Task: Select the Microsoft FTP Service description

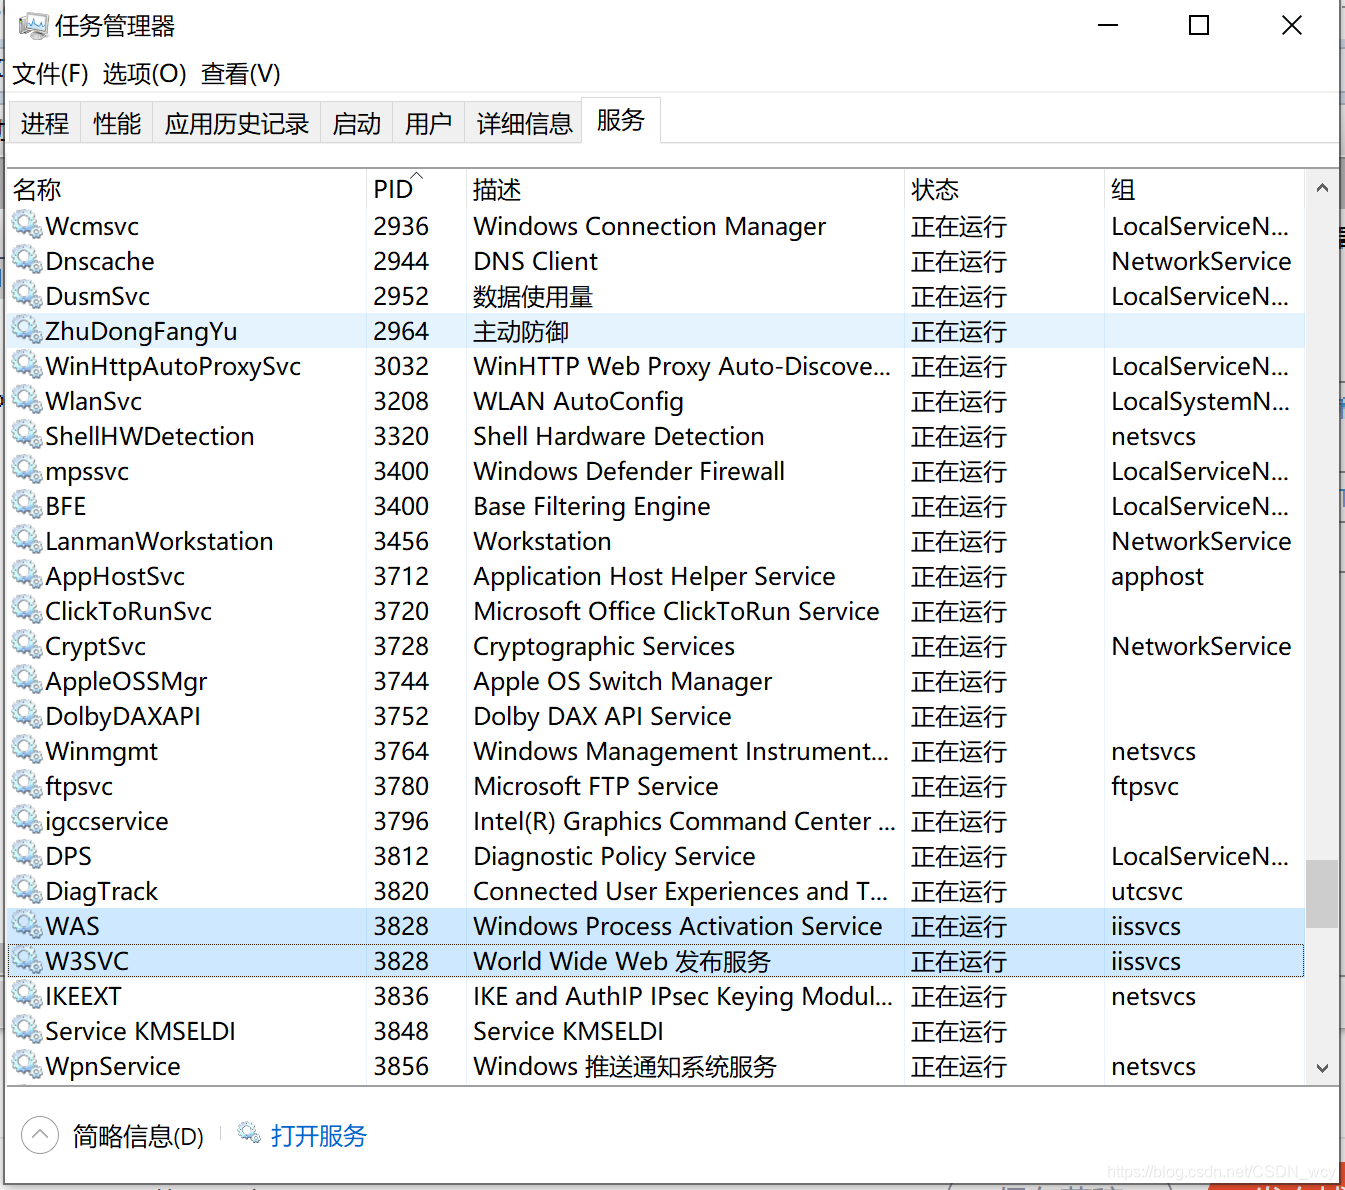Action: (596, 786)
